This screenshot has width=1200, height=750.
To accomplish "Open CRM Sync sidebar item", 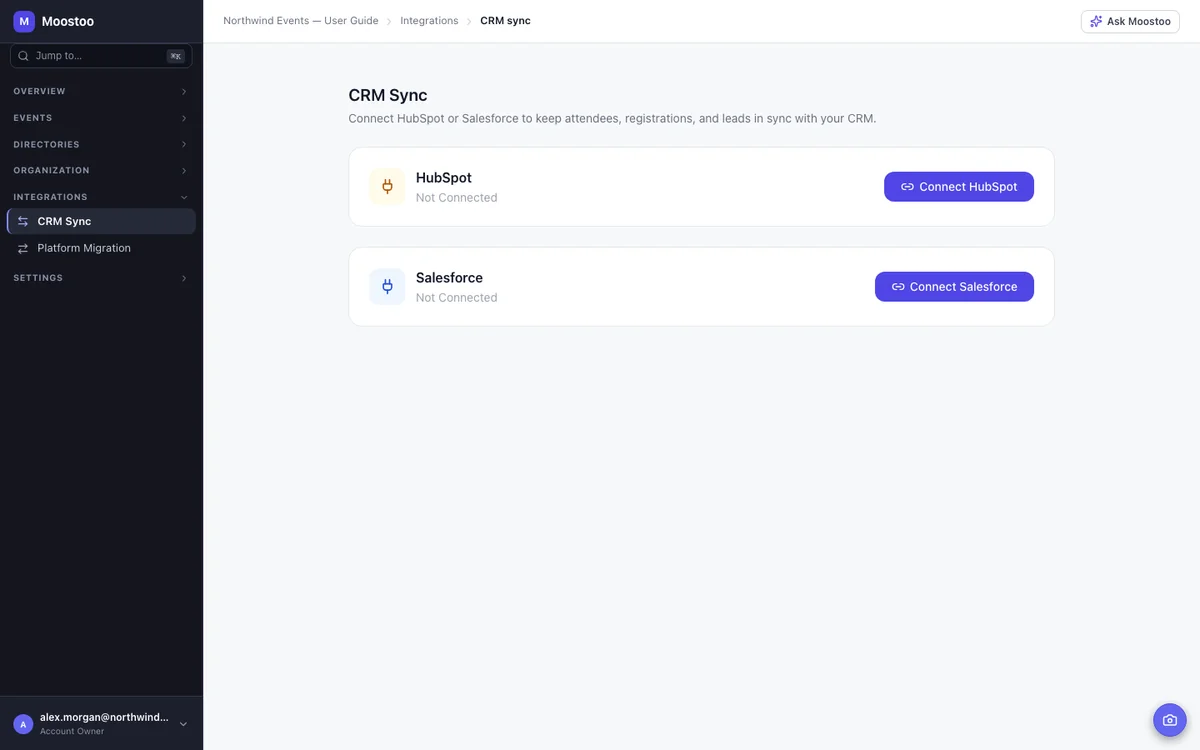I will click(101, 222).
